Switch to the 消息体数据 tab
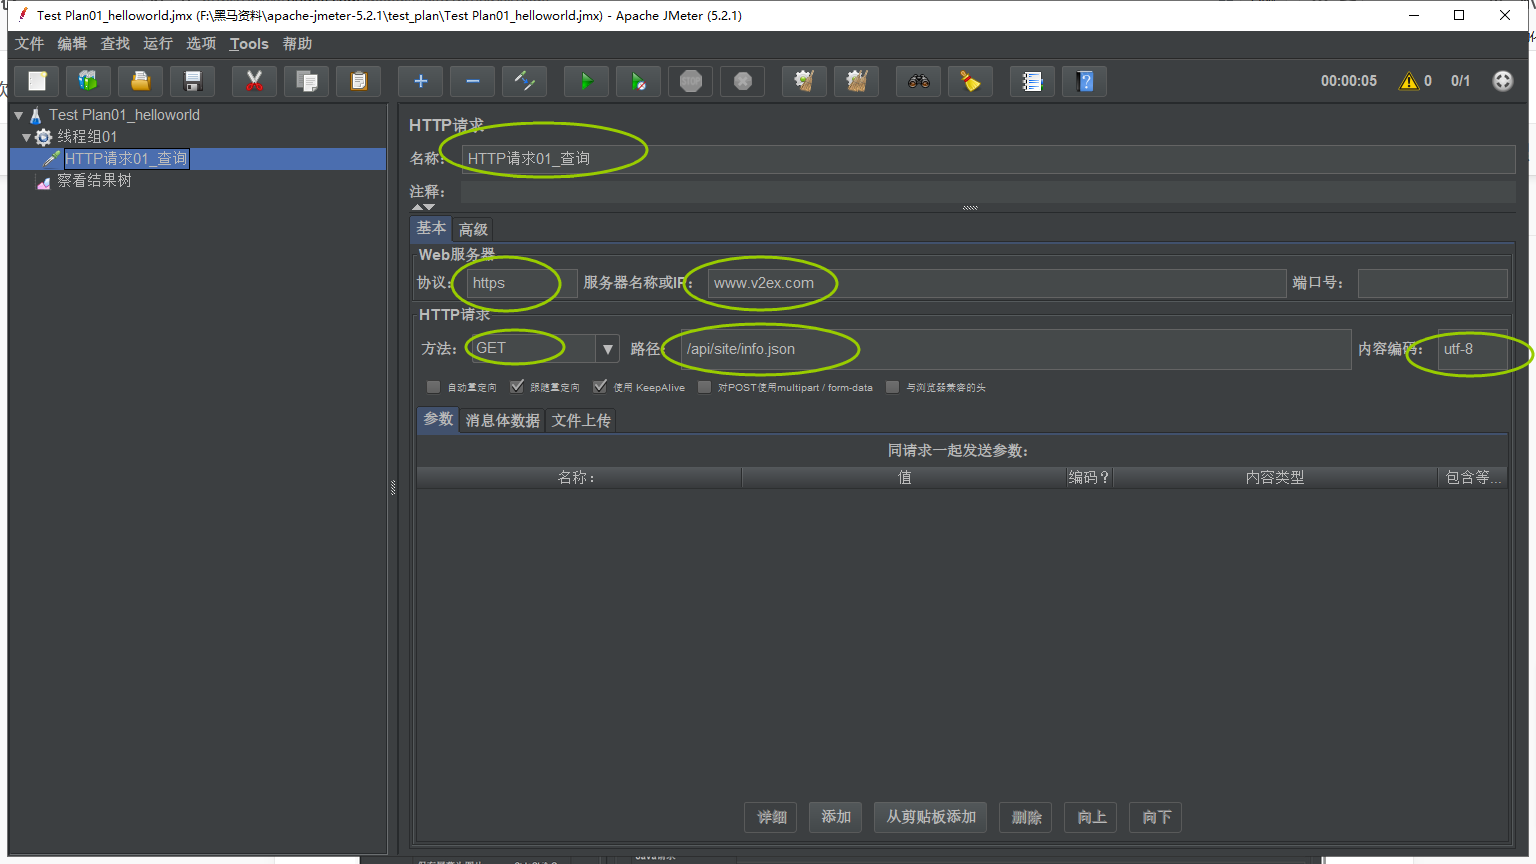The width and height of the screenshot is (1536, 864). tap(503, 421)
